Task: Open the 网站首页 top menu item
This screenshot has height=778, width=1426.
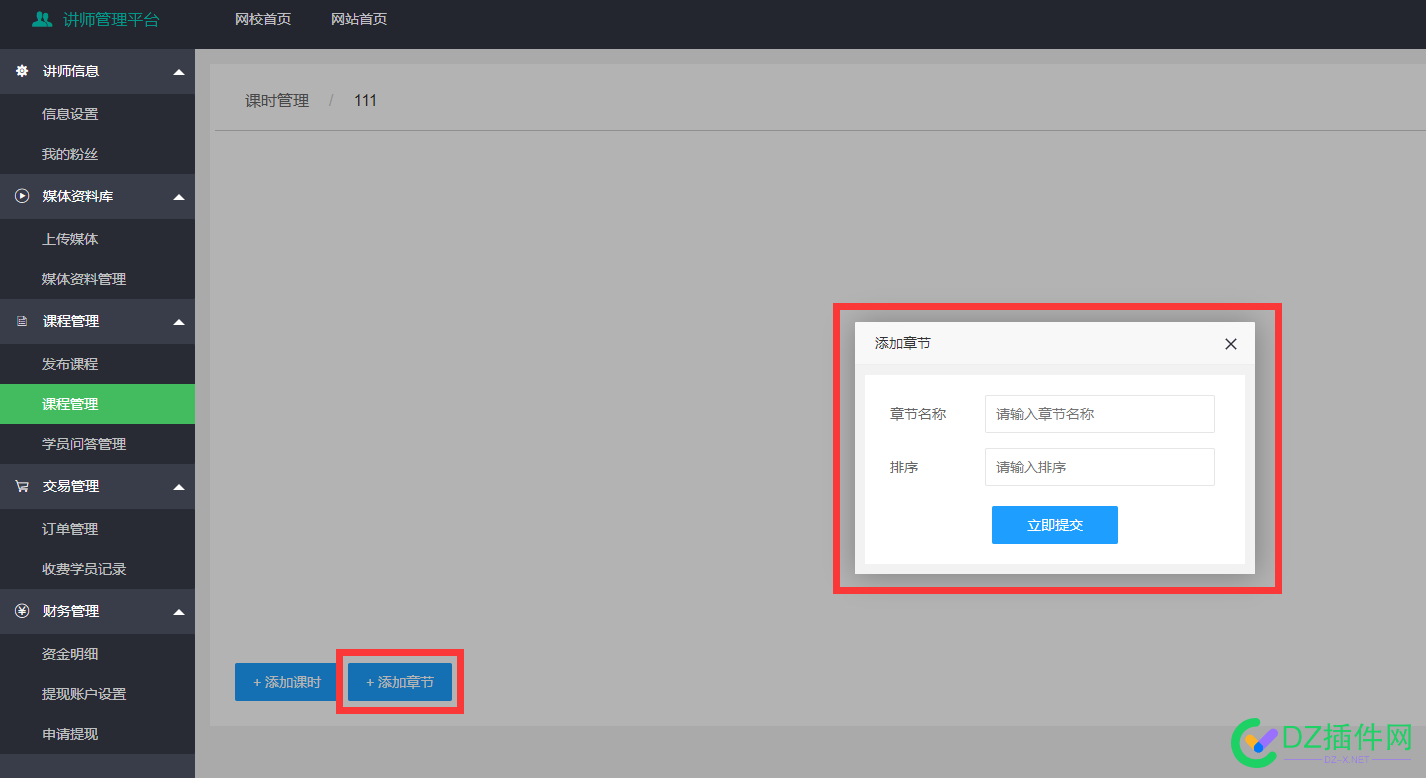Action: [359, 19]
